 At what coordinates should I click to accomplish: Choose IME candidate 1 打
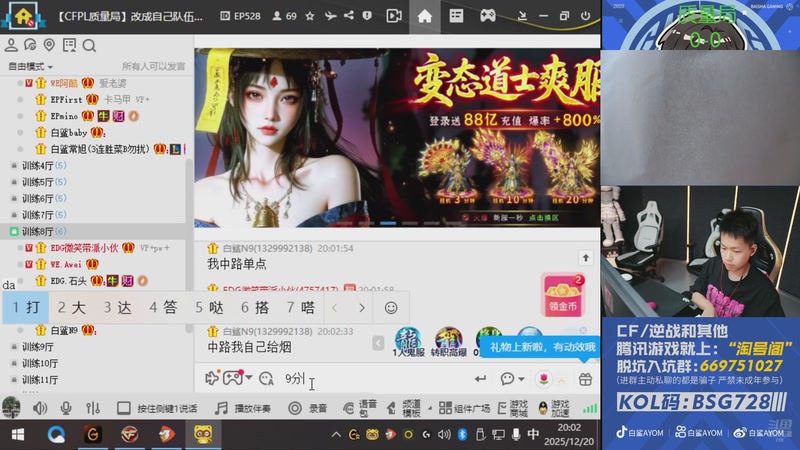(26, 307)
